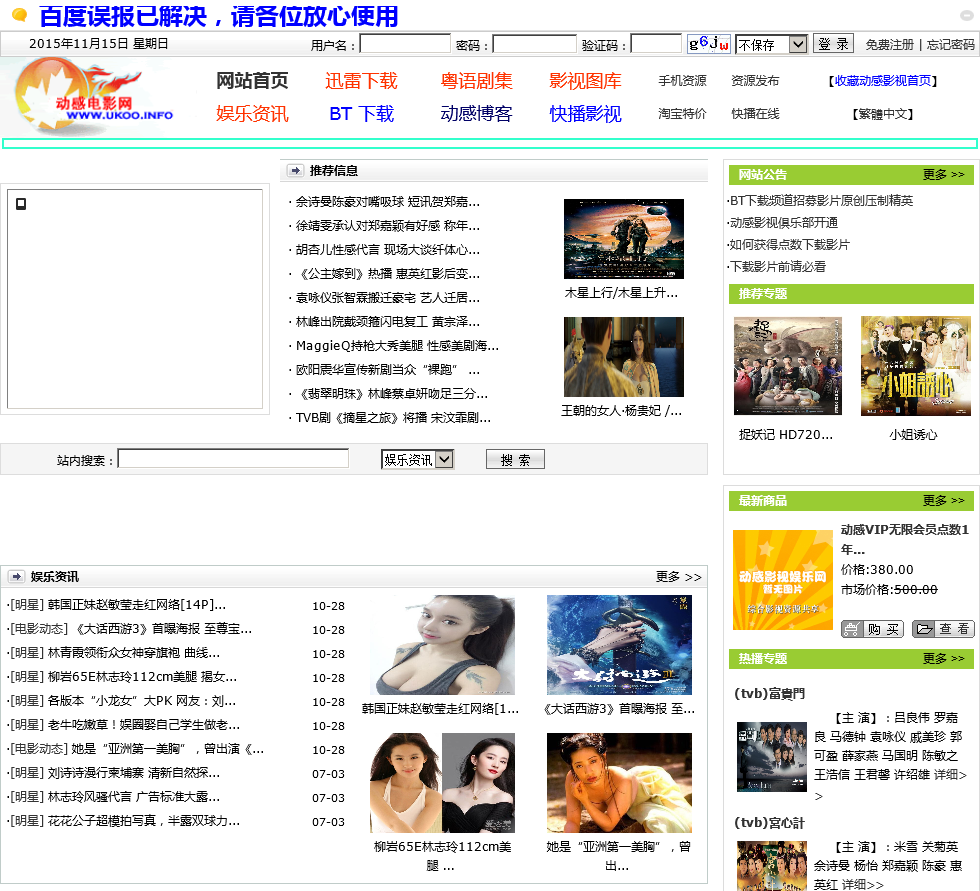Open the BT 下载 menu item
Viewport: 980px width, 891px height.
coord(361,114)
